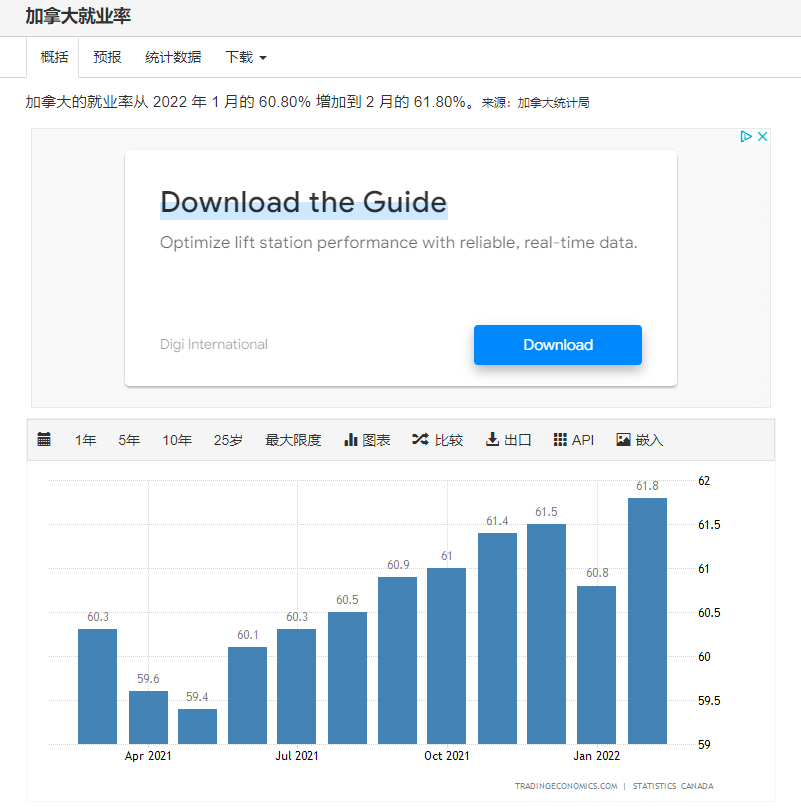This screenshot has width=801, height=808.
Task: Click the 加拿大就业率 page title
Action: point(78,16)
